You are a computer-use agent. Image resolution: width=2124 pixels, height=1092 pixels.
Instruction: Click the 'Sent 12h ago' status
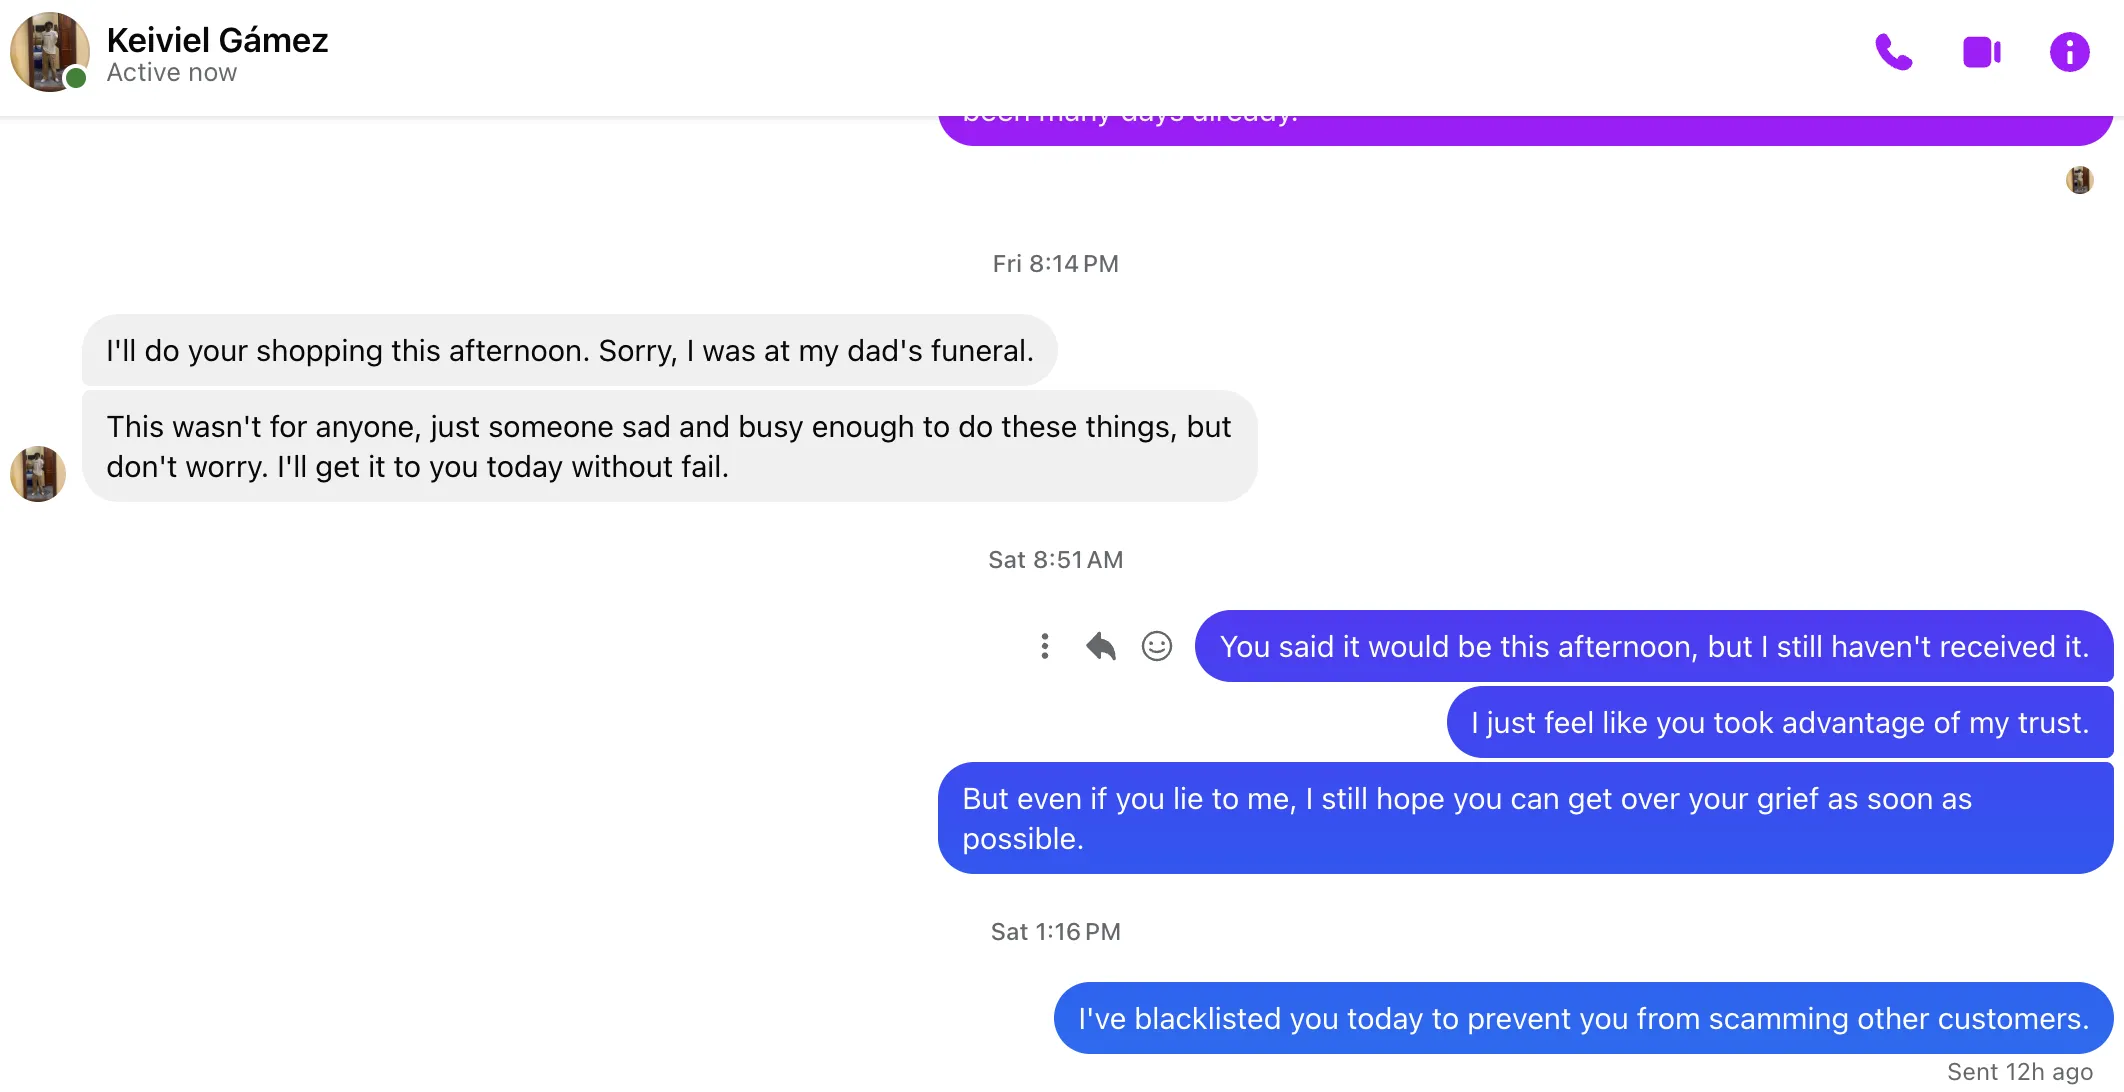point(2019,1072)
